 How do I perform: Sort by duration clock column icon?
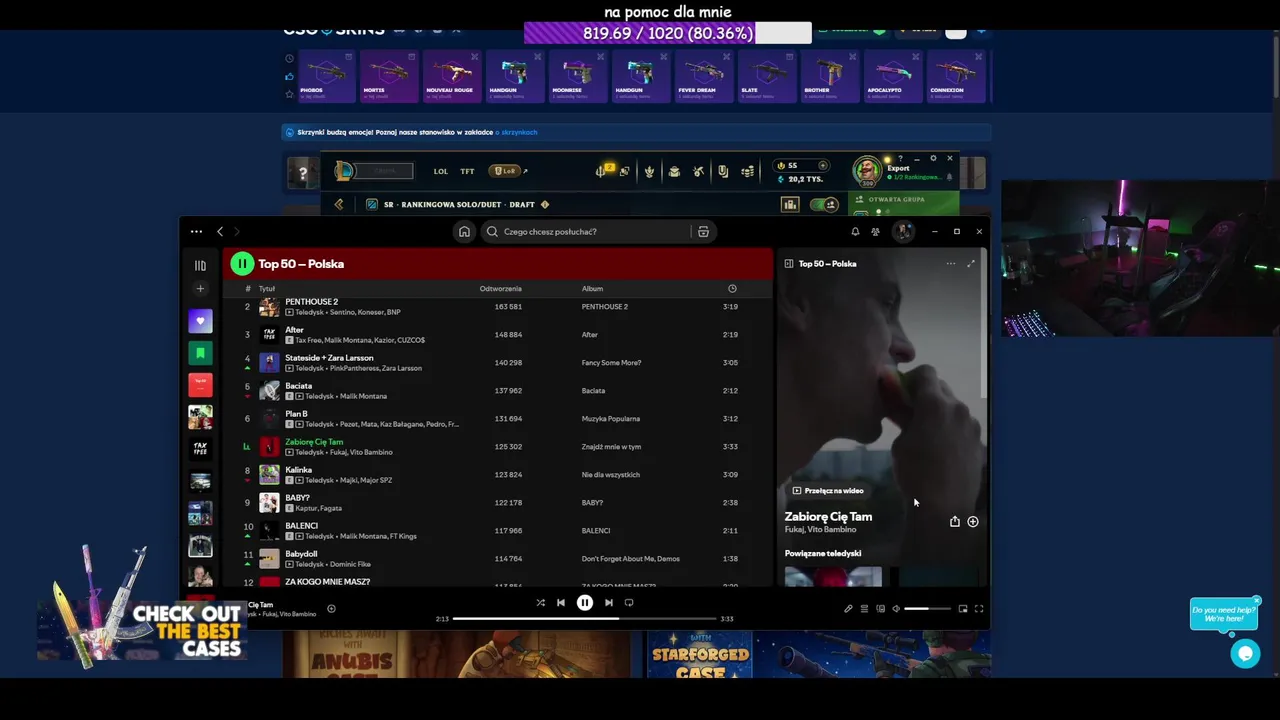[732, 289]
